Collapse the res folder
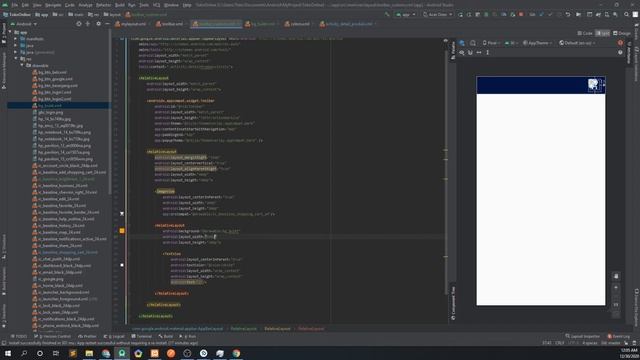 pyautogui.click(x=16, y=59)
